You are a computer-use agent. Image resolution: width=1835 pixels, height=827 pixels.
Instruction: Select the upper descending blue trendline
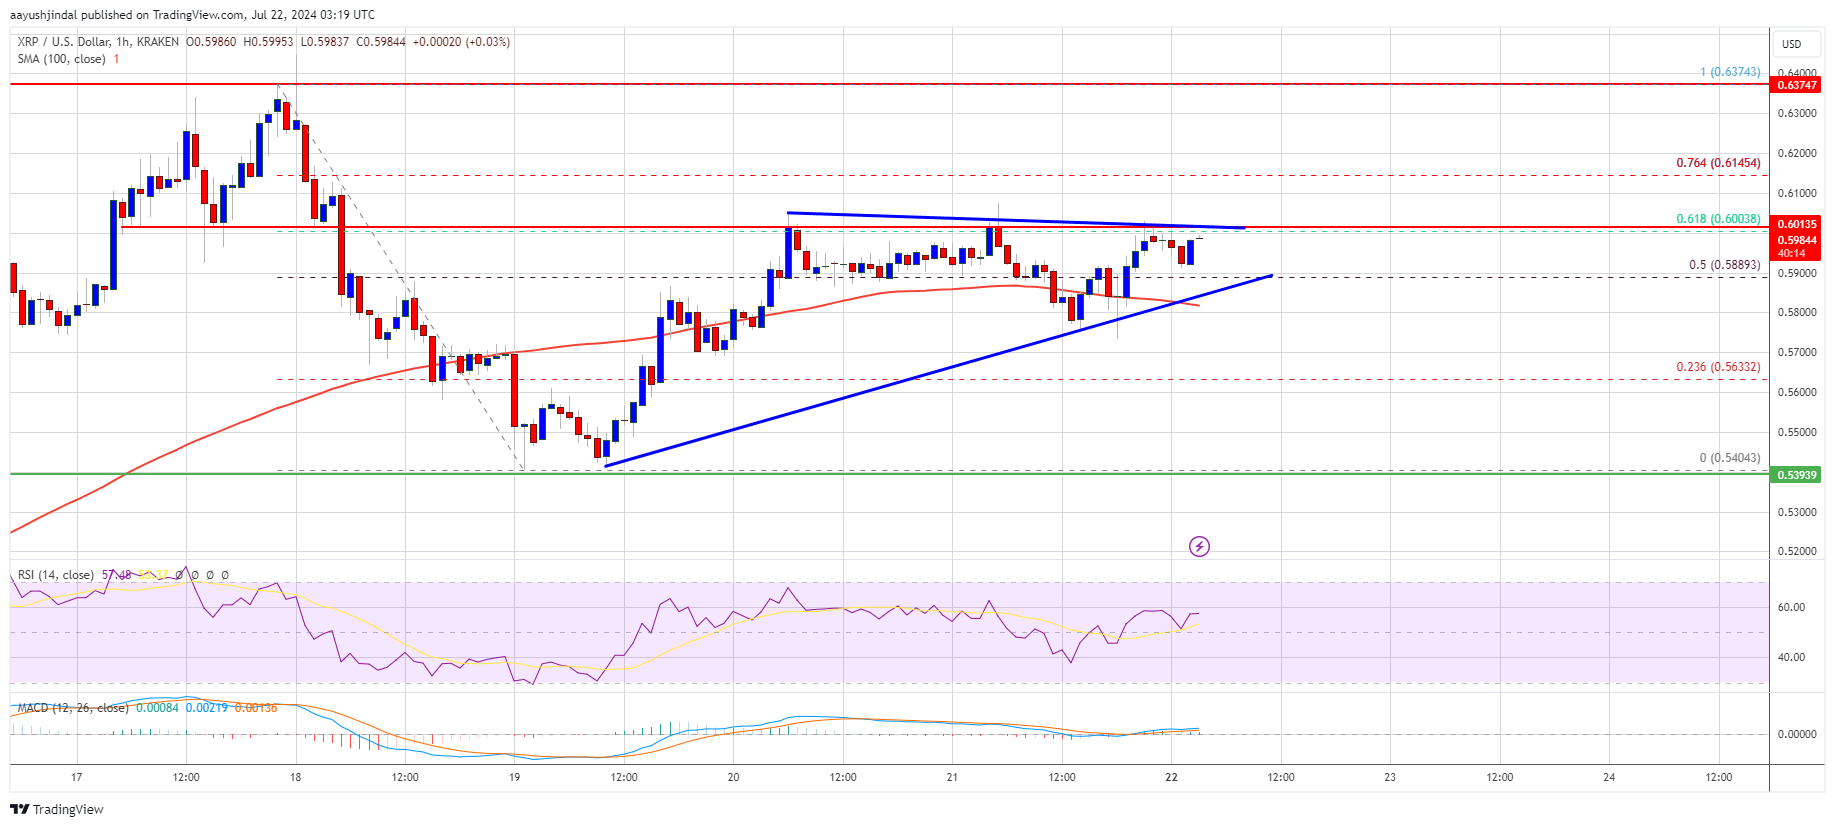click(x=1015, y=220)
